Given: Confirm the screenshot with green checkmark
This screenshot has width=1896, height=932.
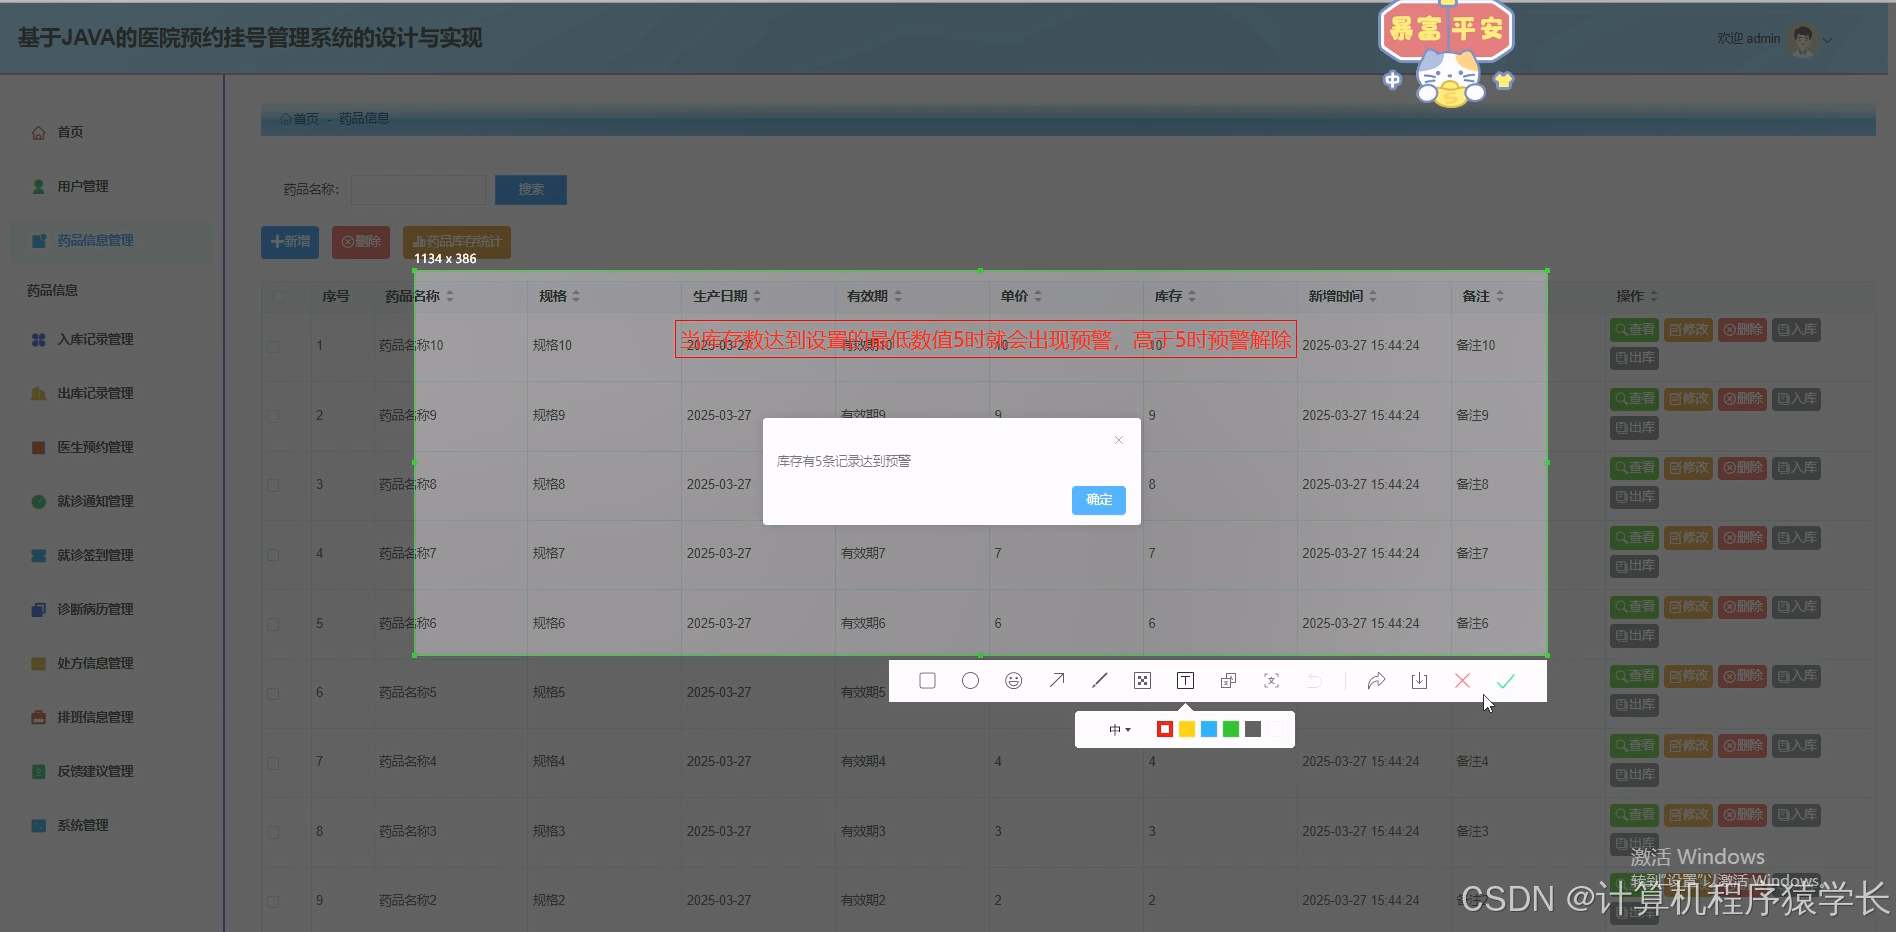Looking at the screenshot, I should 1505,681.
